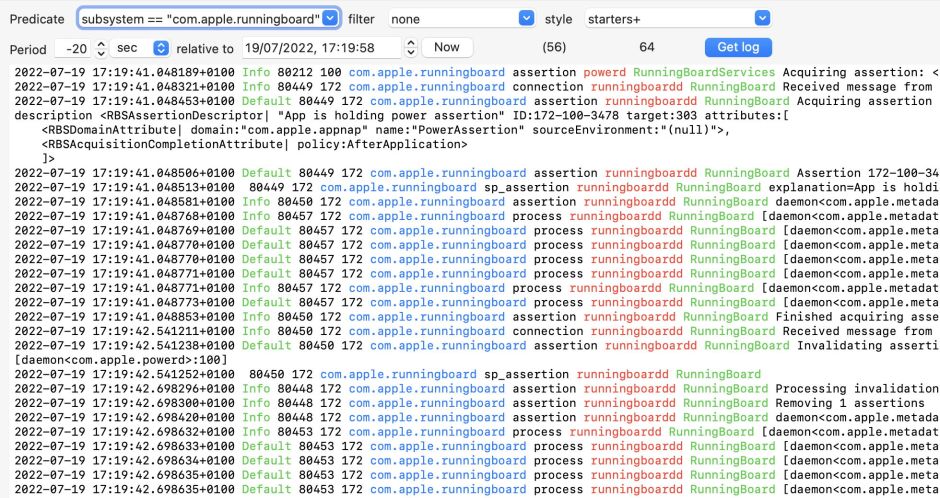The image size is (940, 498).
Task: Click the blue chevron on the filter popup
Action: (x=527, y=19)
